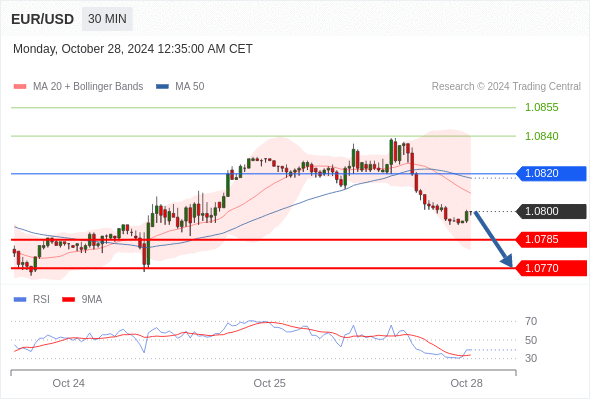
Task: Click the RSI 50 axis value
Action: tap(531, 340)
